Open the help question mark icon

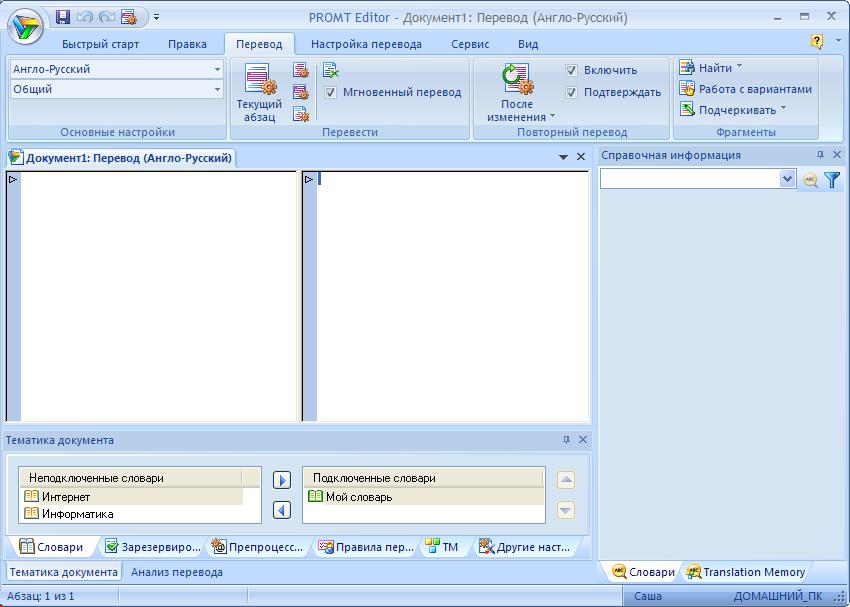tap(817, 41)
